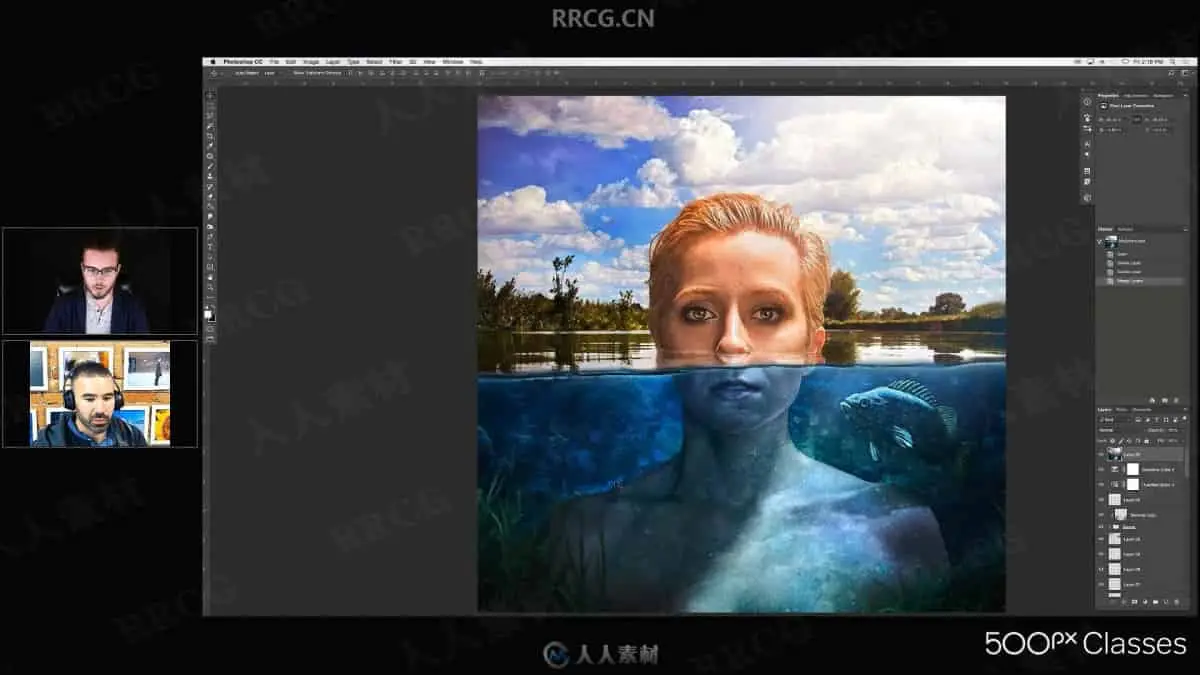Viewport: 1200px width, 675px height.
Task: Toggle the Auto-Select checkbox in options bar
Action: click(231, 72)
